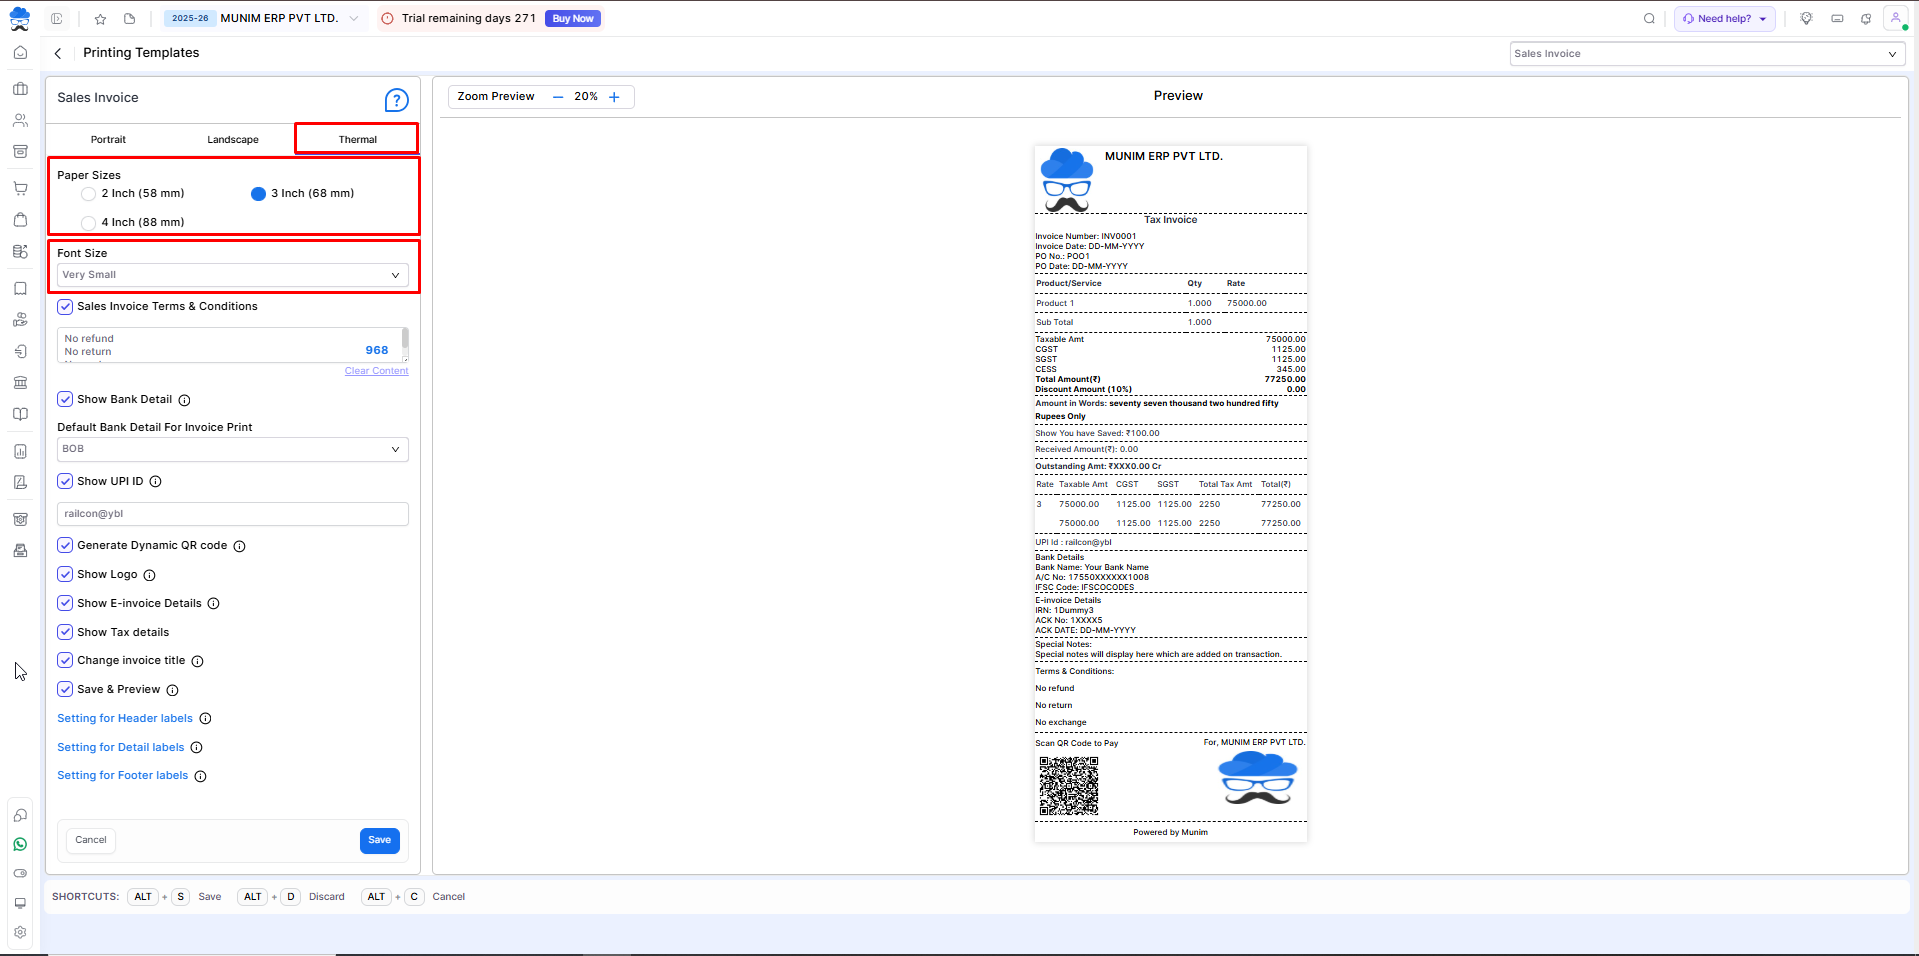Select 2 Inch (58 mm) paper size
1919x956 pixels.
coord(89,194)
